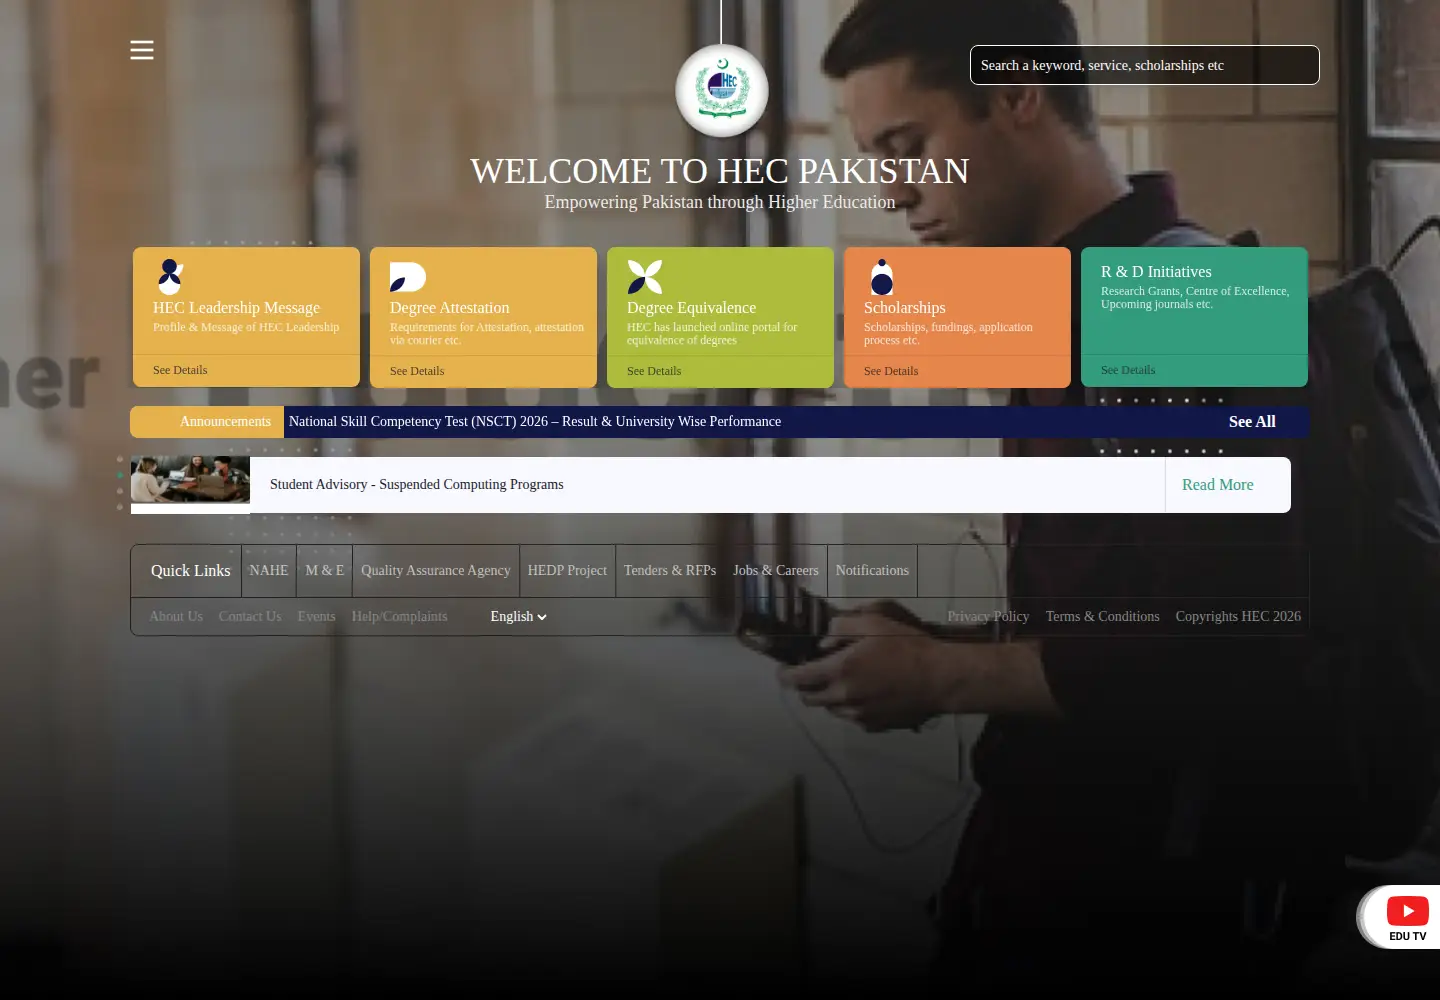Click Empowering Pakistan through Higher Education tagline
The image size is (1440, 1000).
[720, 202]
